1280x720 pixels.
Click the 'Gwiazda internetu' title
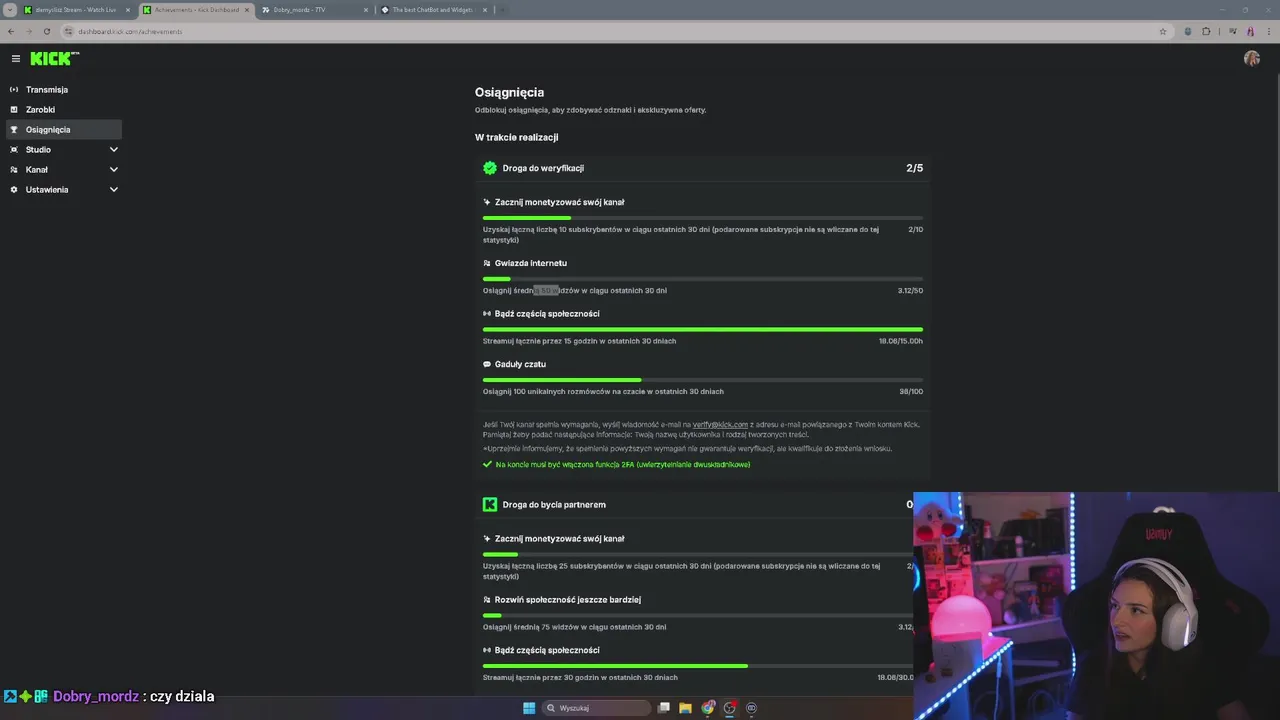point(531,263)
